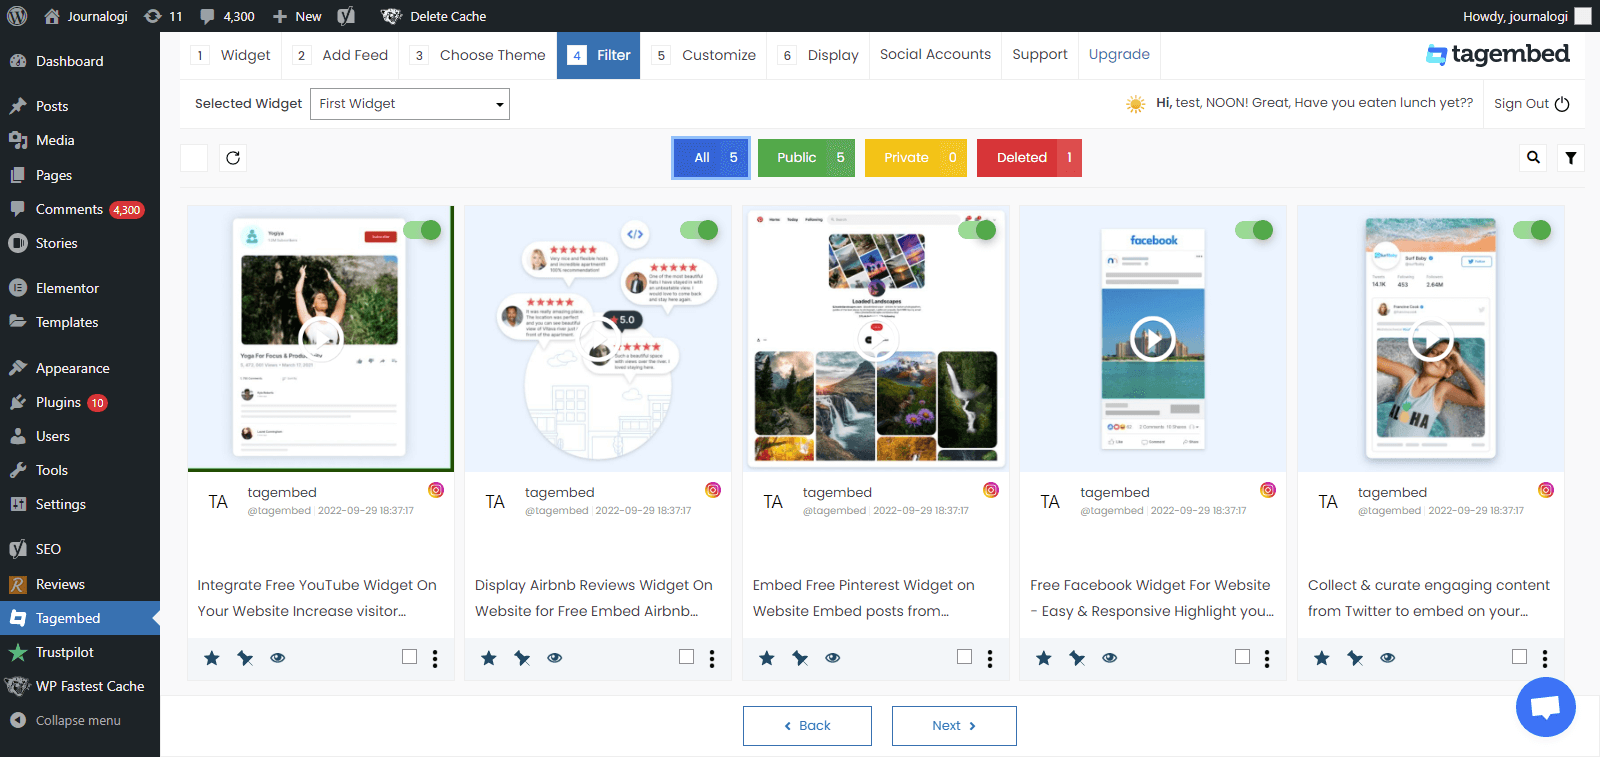
Task: Click pin icon on Facebook Widget card
Action: [1077, 658]
